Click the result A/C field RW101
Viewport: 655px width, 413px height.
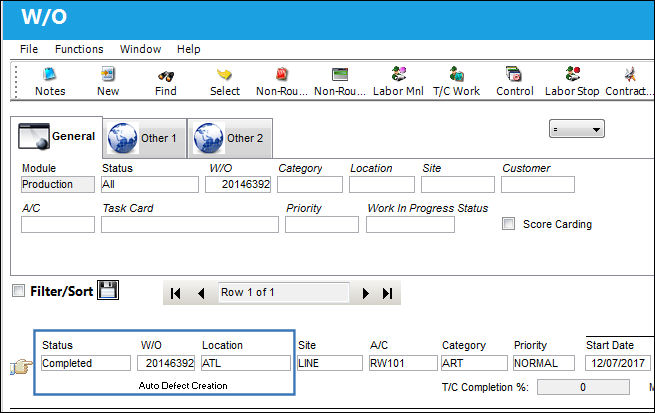click(x=403, y=363)
